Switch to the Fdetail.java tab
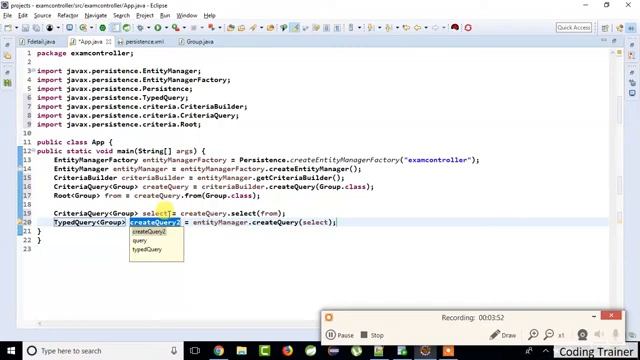The width and height of the screenshot is (640, 360). (x=37, y=42)
